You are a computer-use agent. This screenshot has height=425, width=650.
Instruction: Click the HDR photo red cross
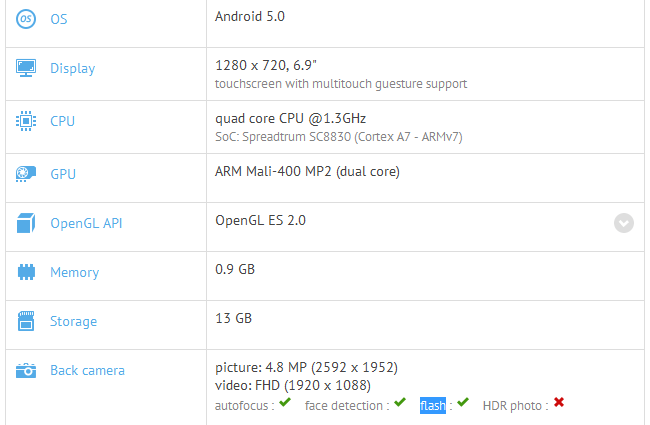click(559, 403)
